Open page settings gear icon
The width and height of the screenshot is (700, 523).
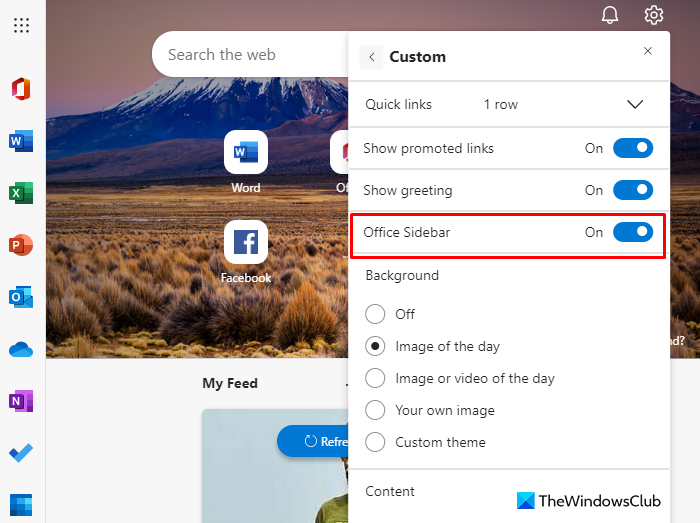pos(654,15)
